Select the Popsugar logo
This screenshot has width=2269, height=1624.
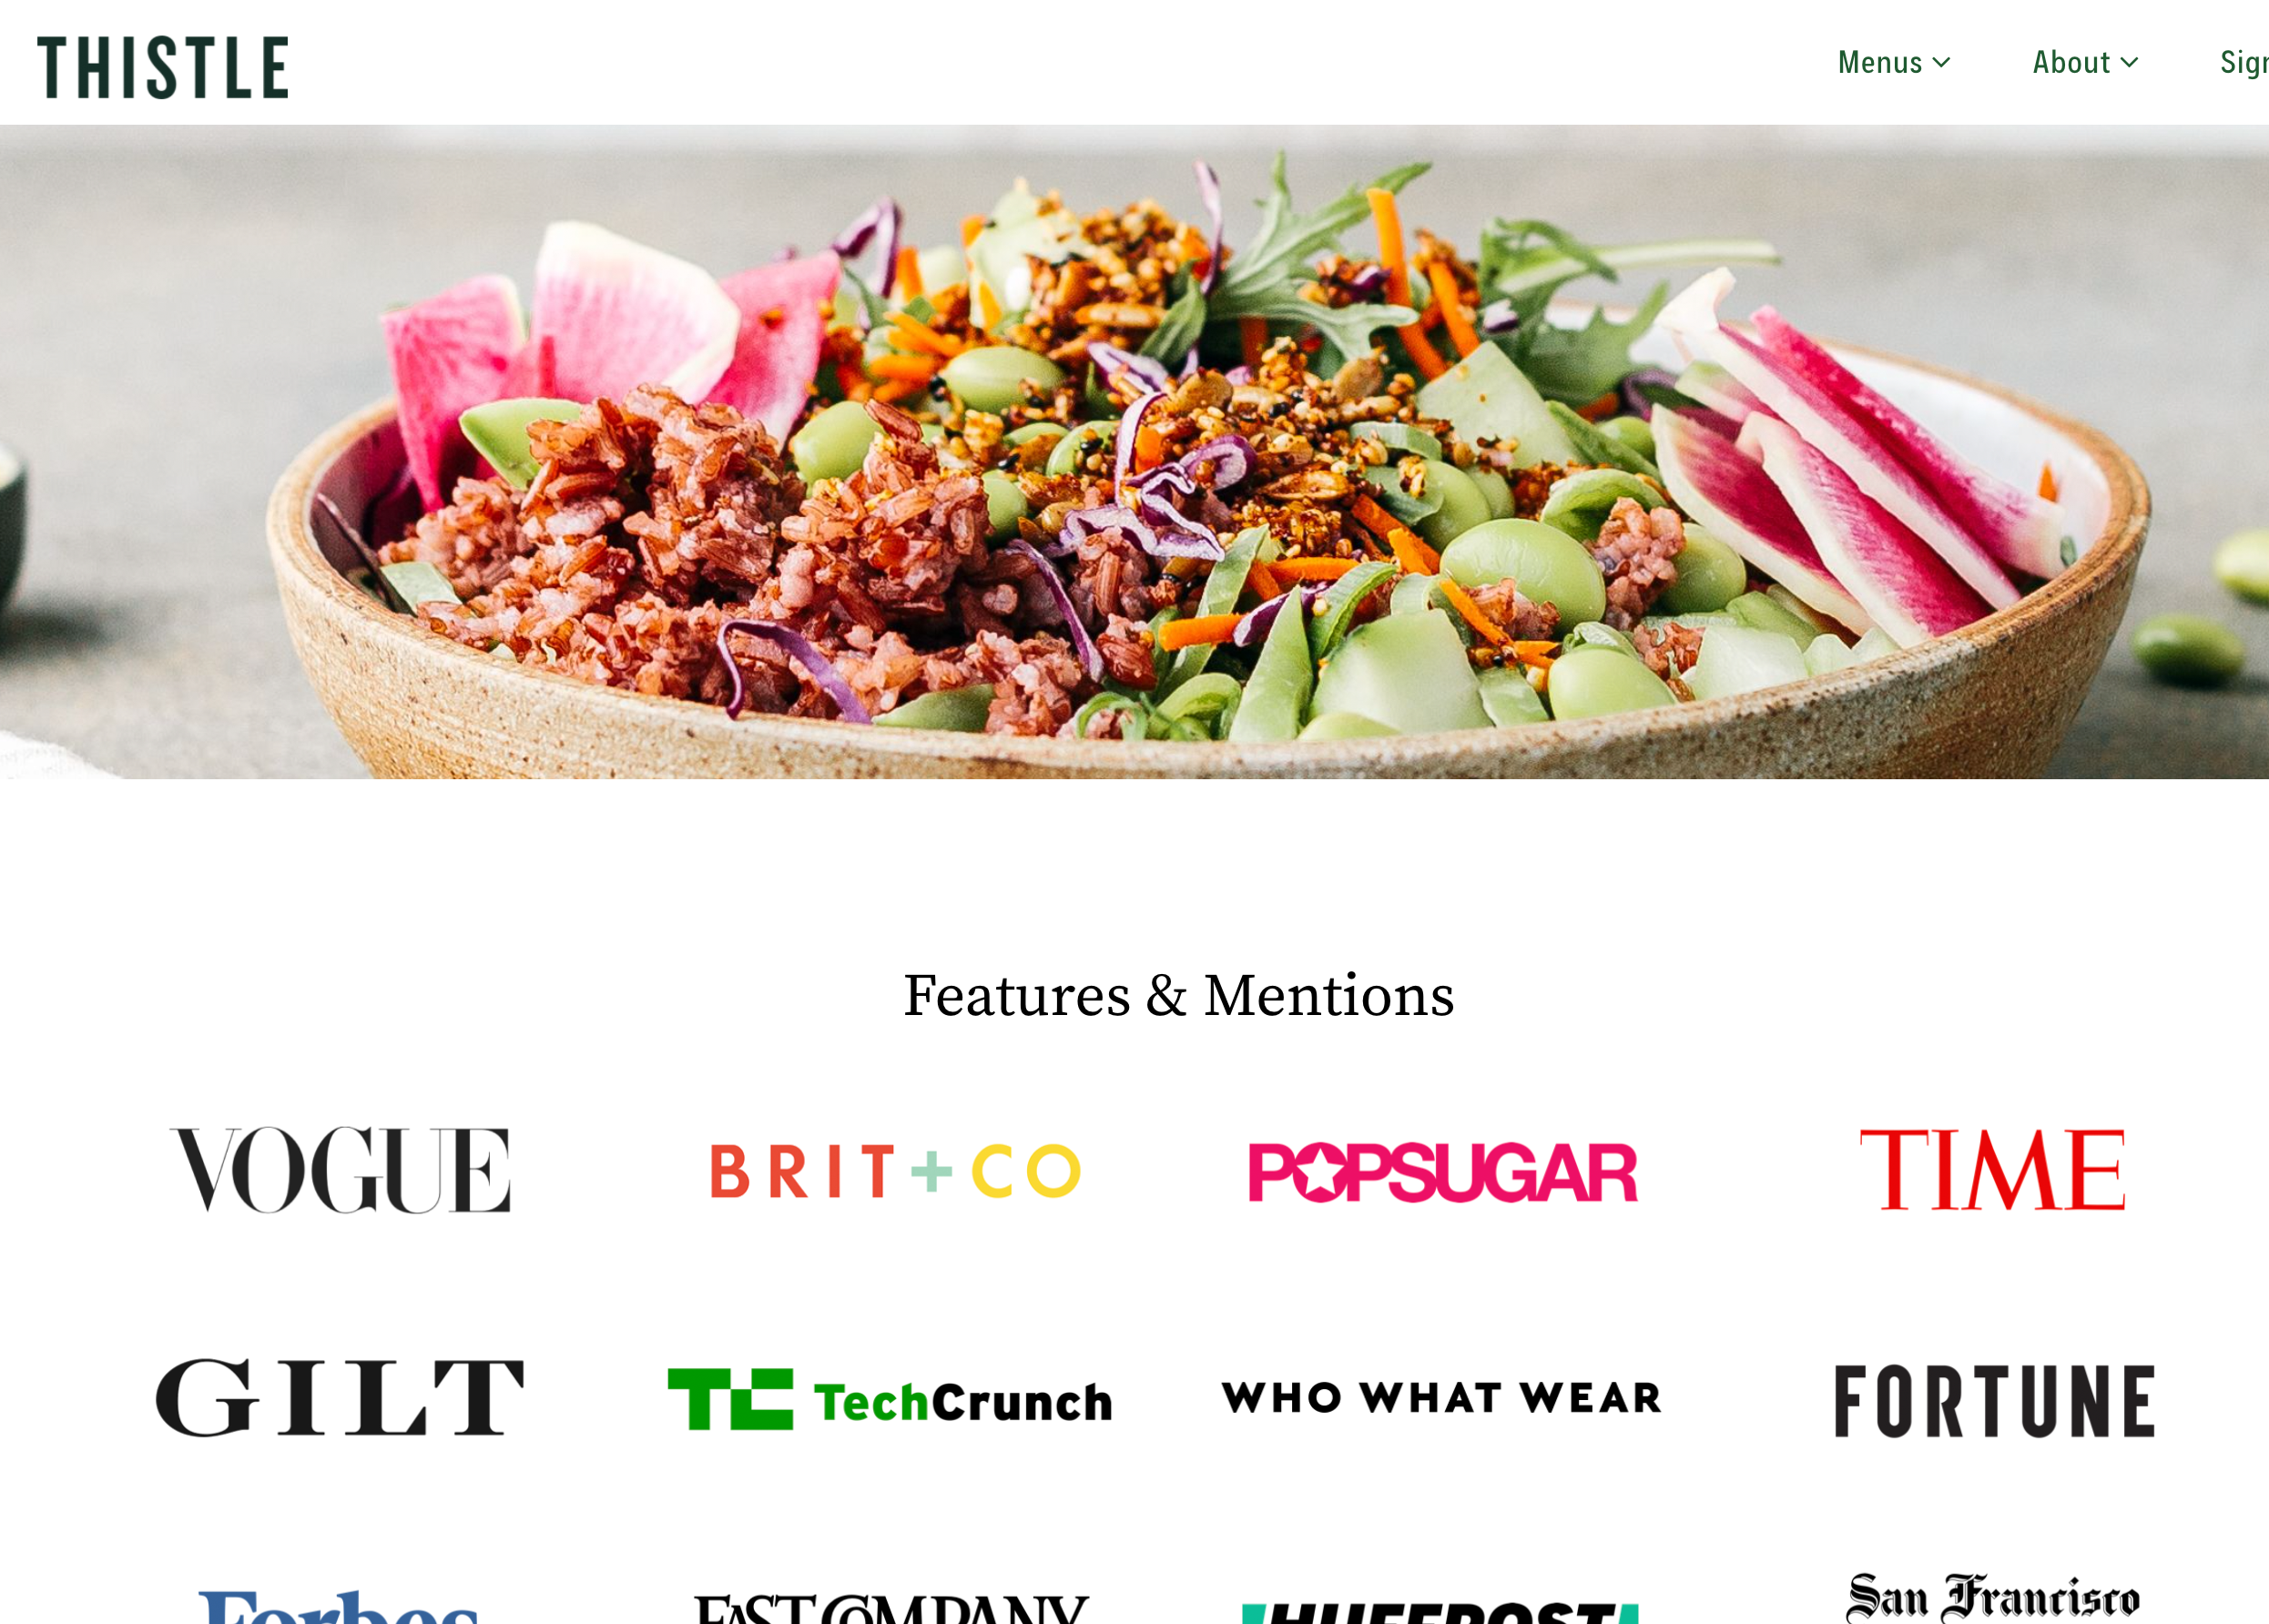click(x=1443, y=1171)
